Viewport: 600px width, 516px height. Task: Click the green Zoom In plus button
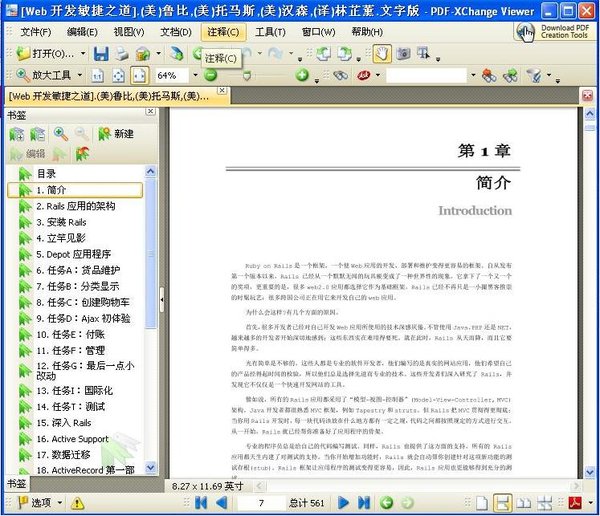pos(302,75)
